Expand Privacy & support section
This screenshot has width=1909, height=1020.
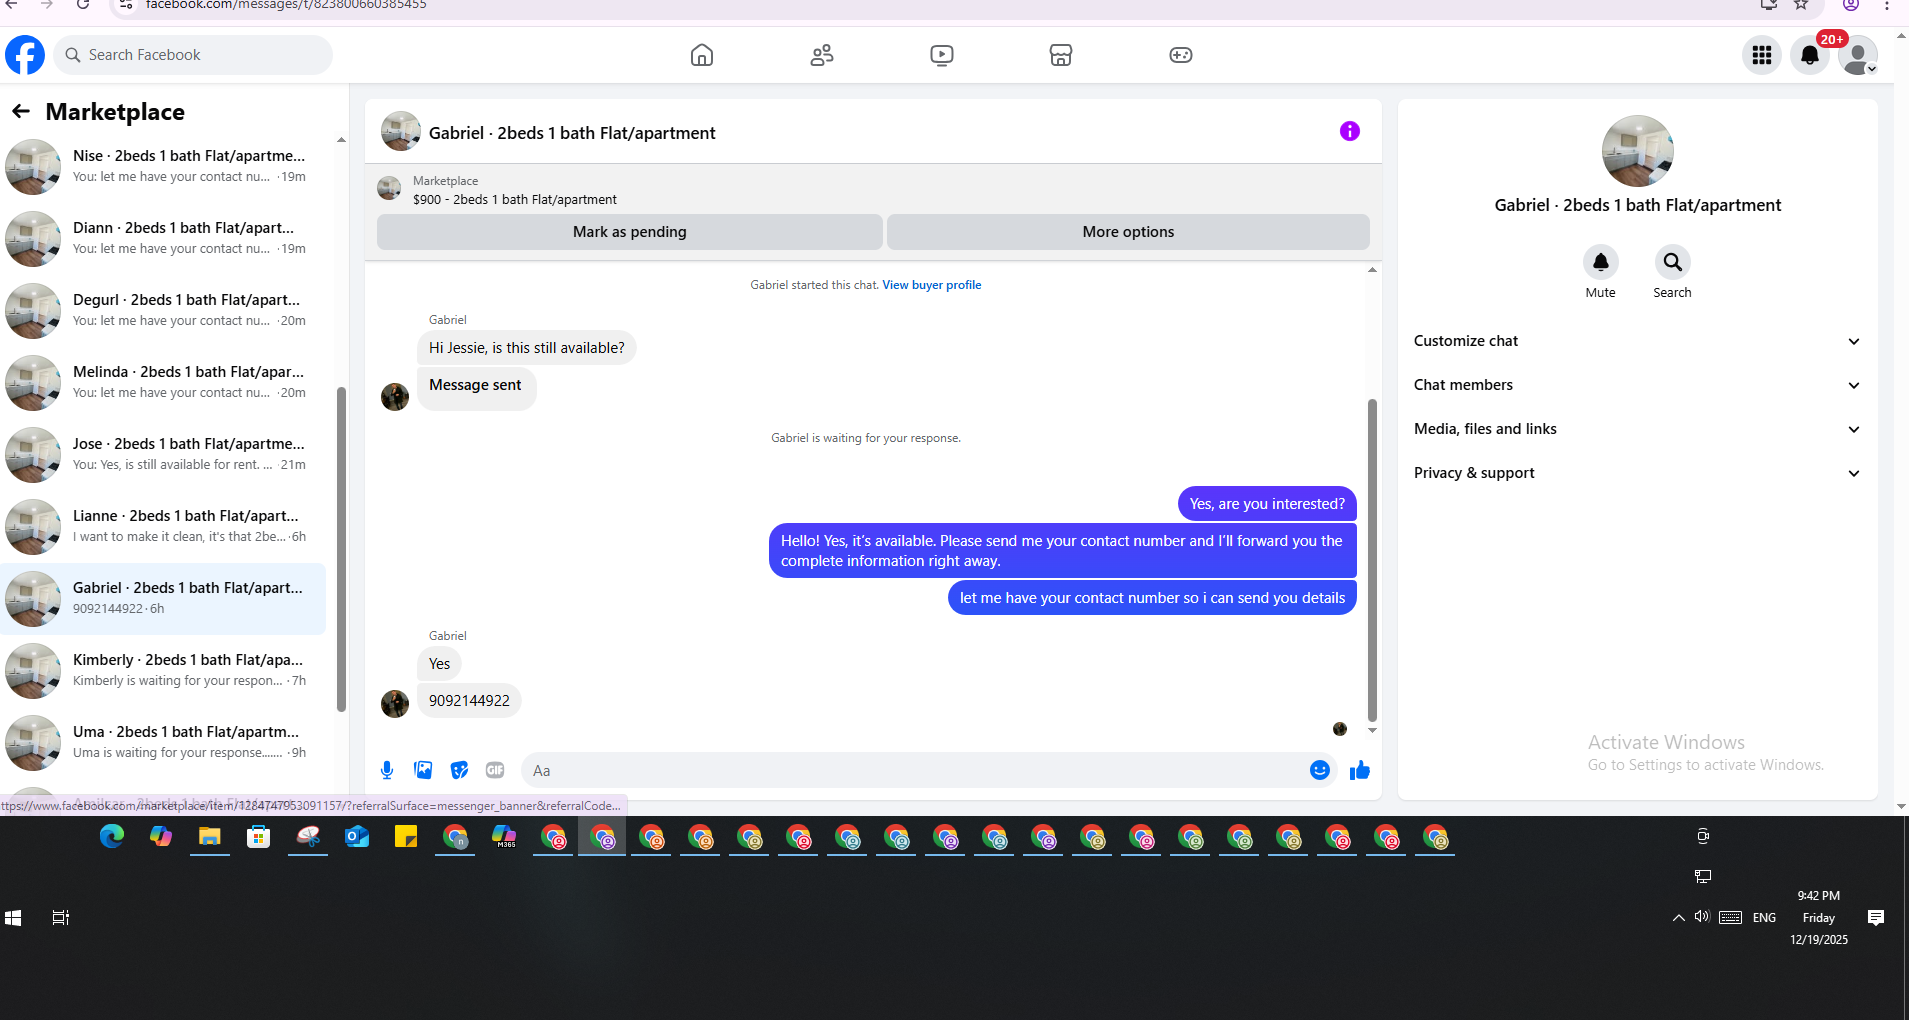coord(1637,473)
